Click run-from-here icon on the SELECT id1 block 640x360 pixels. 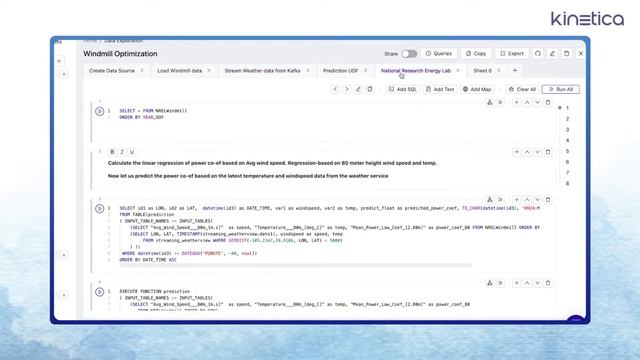tap(500, 200)
